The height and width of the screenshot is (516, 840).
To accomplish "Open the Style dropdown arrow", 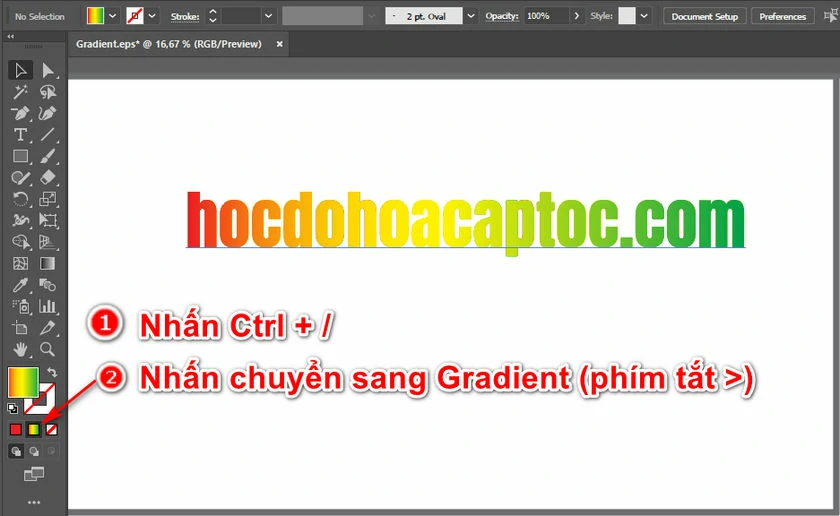I will [644, 16].
